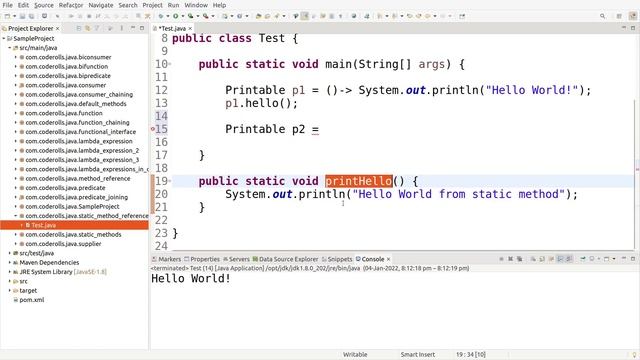Click the Debug toolbar icon
640x360 pixels.
pos(161,16)
